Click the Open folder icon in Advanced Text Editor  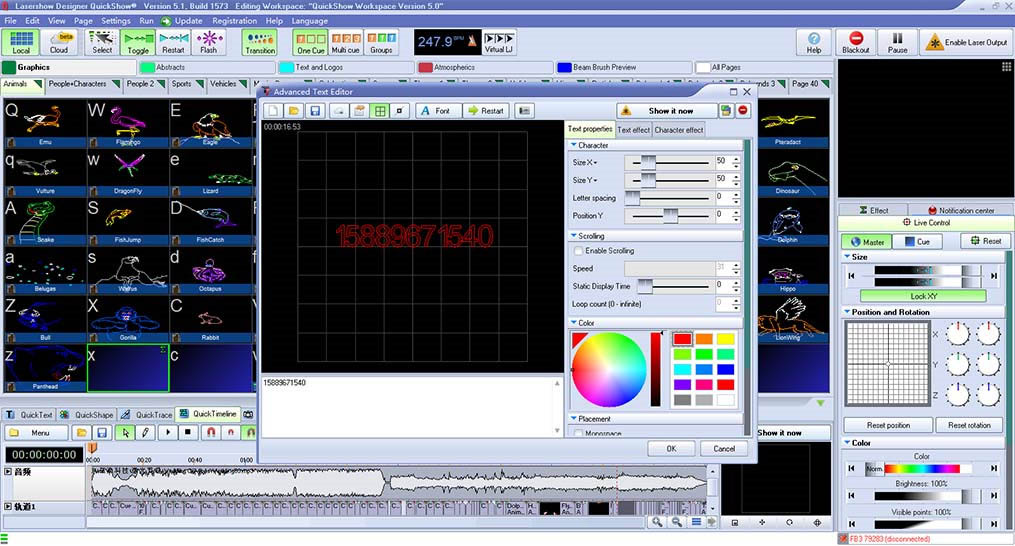pos(294,111)
